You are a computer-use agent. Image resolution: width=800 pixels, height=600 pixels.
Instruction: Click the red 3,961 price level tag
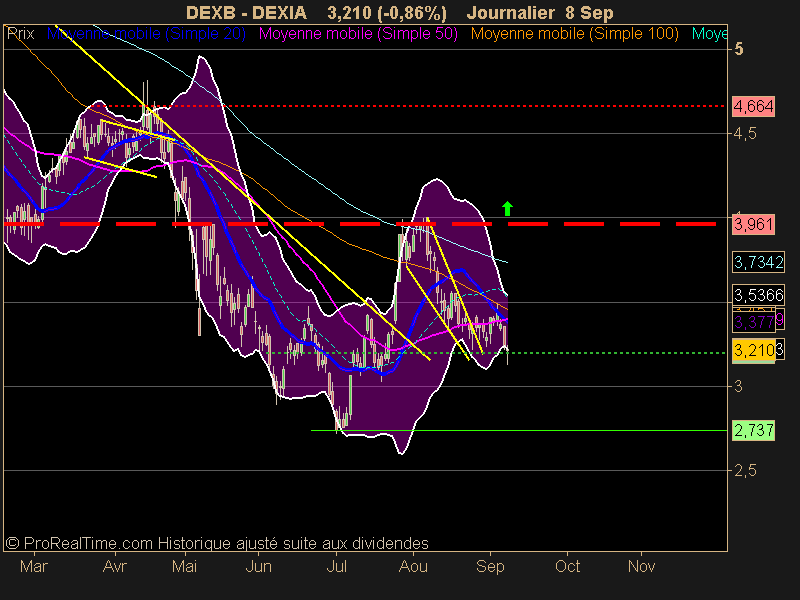[x=754, y=224]
